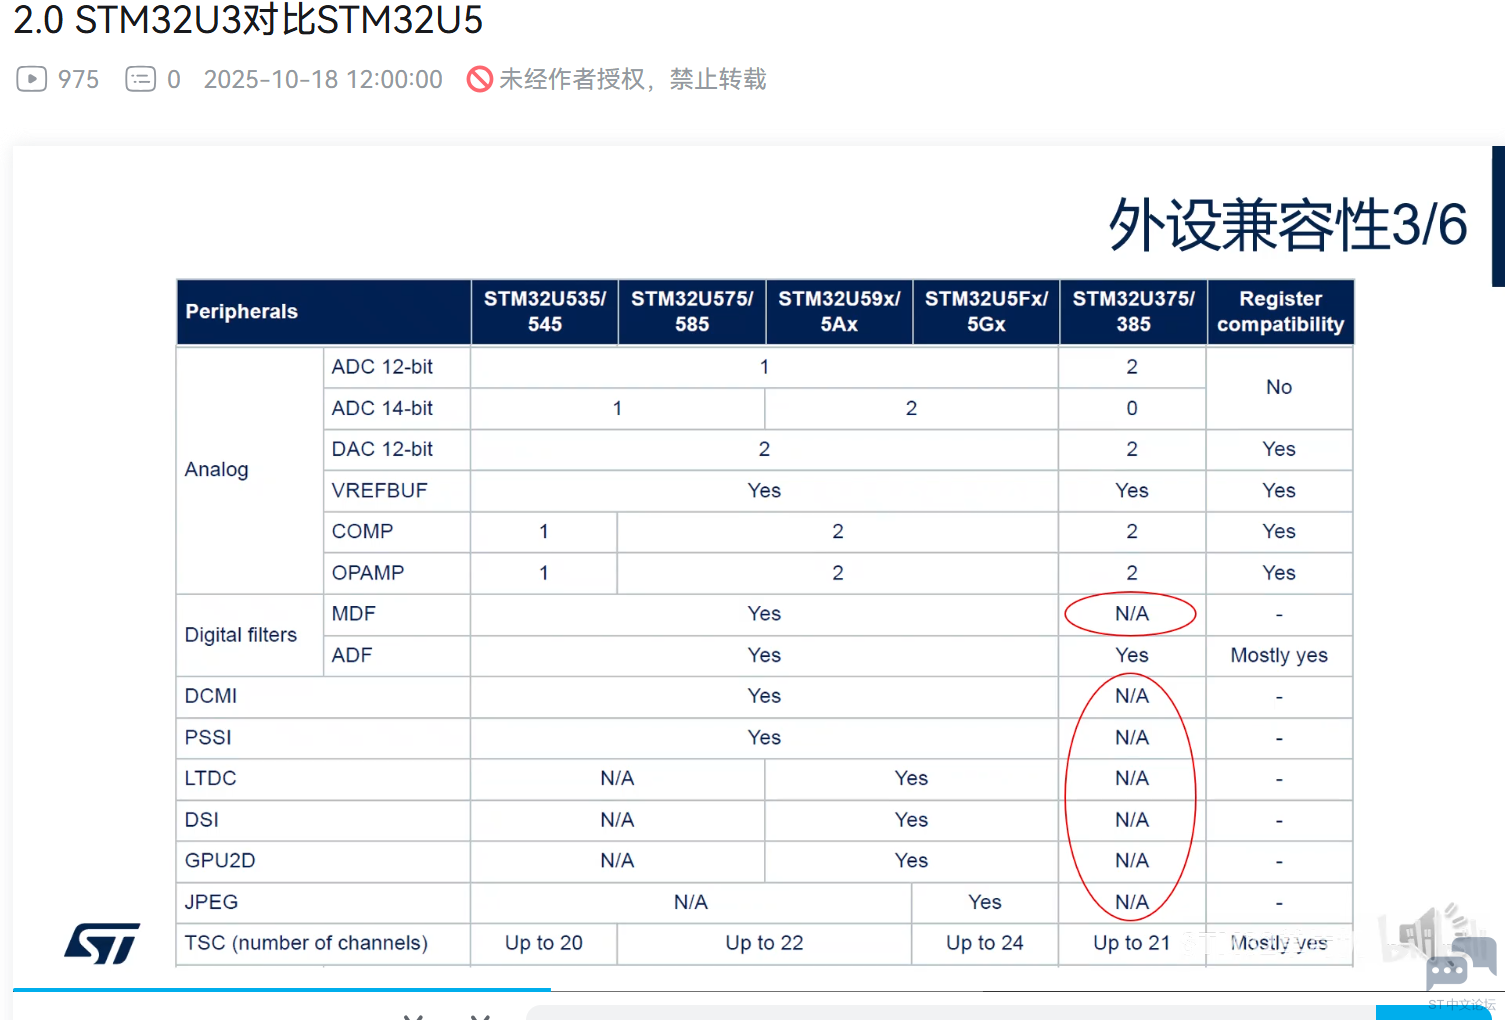The image size is (1505, 1020).
Task: Click the 'Up to 24' TSC cell
Action: coord(985,943)
